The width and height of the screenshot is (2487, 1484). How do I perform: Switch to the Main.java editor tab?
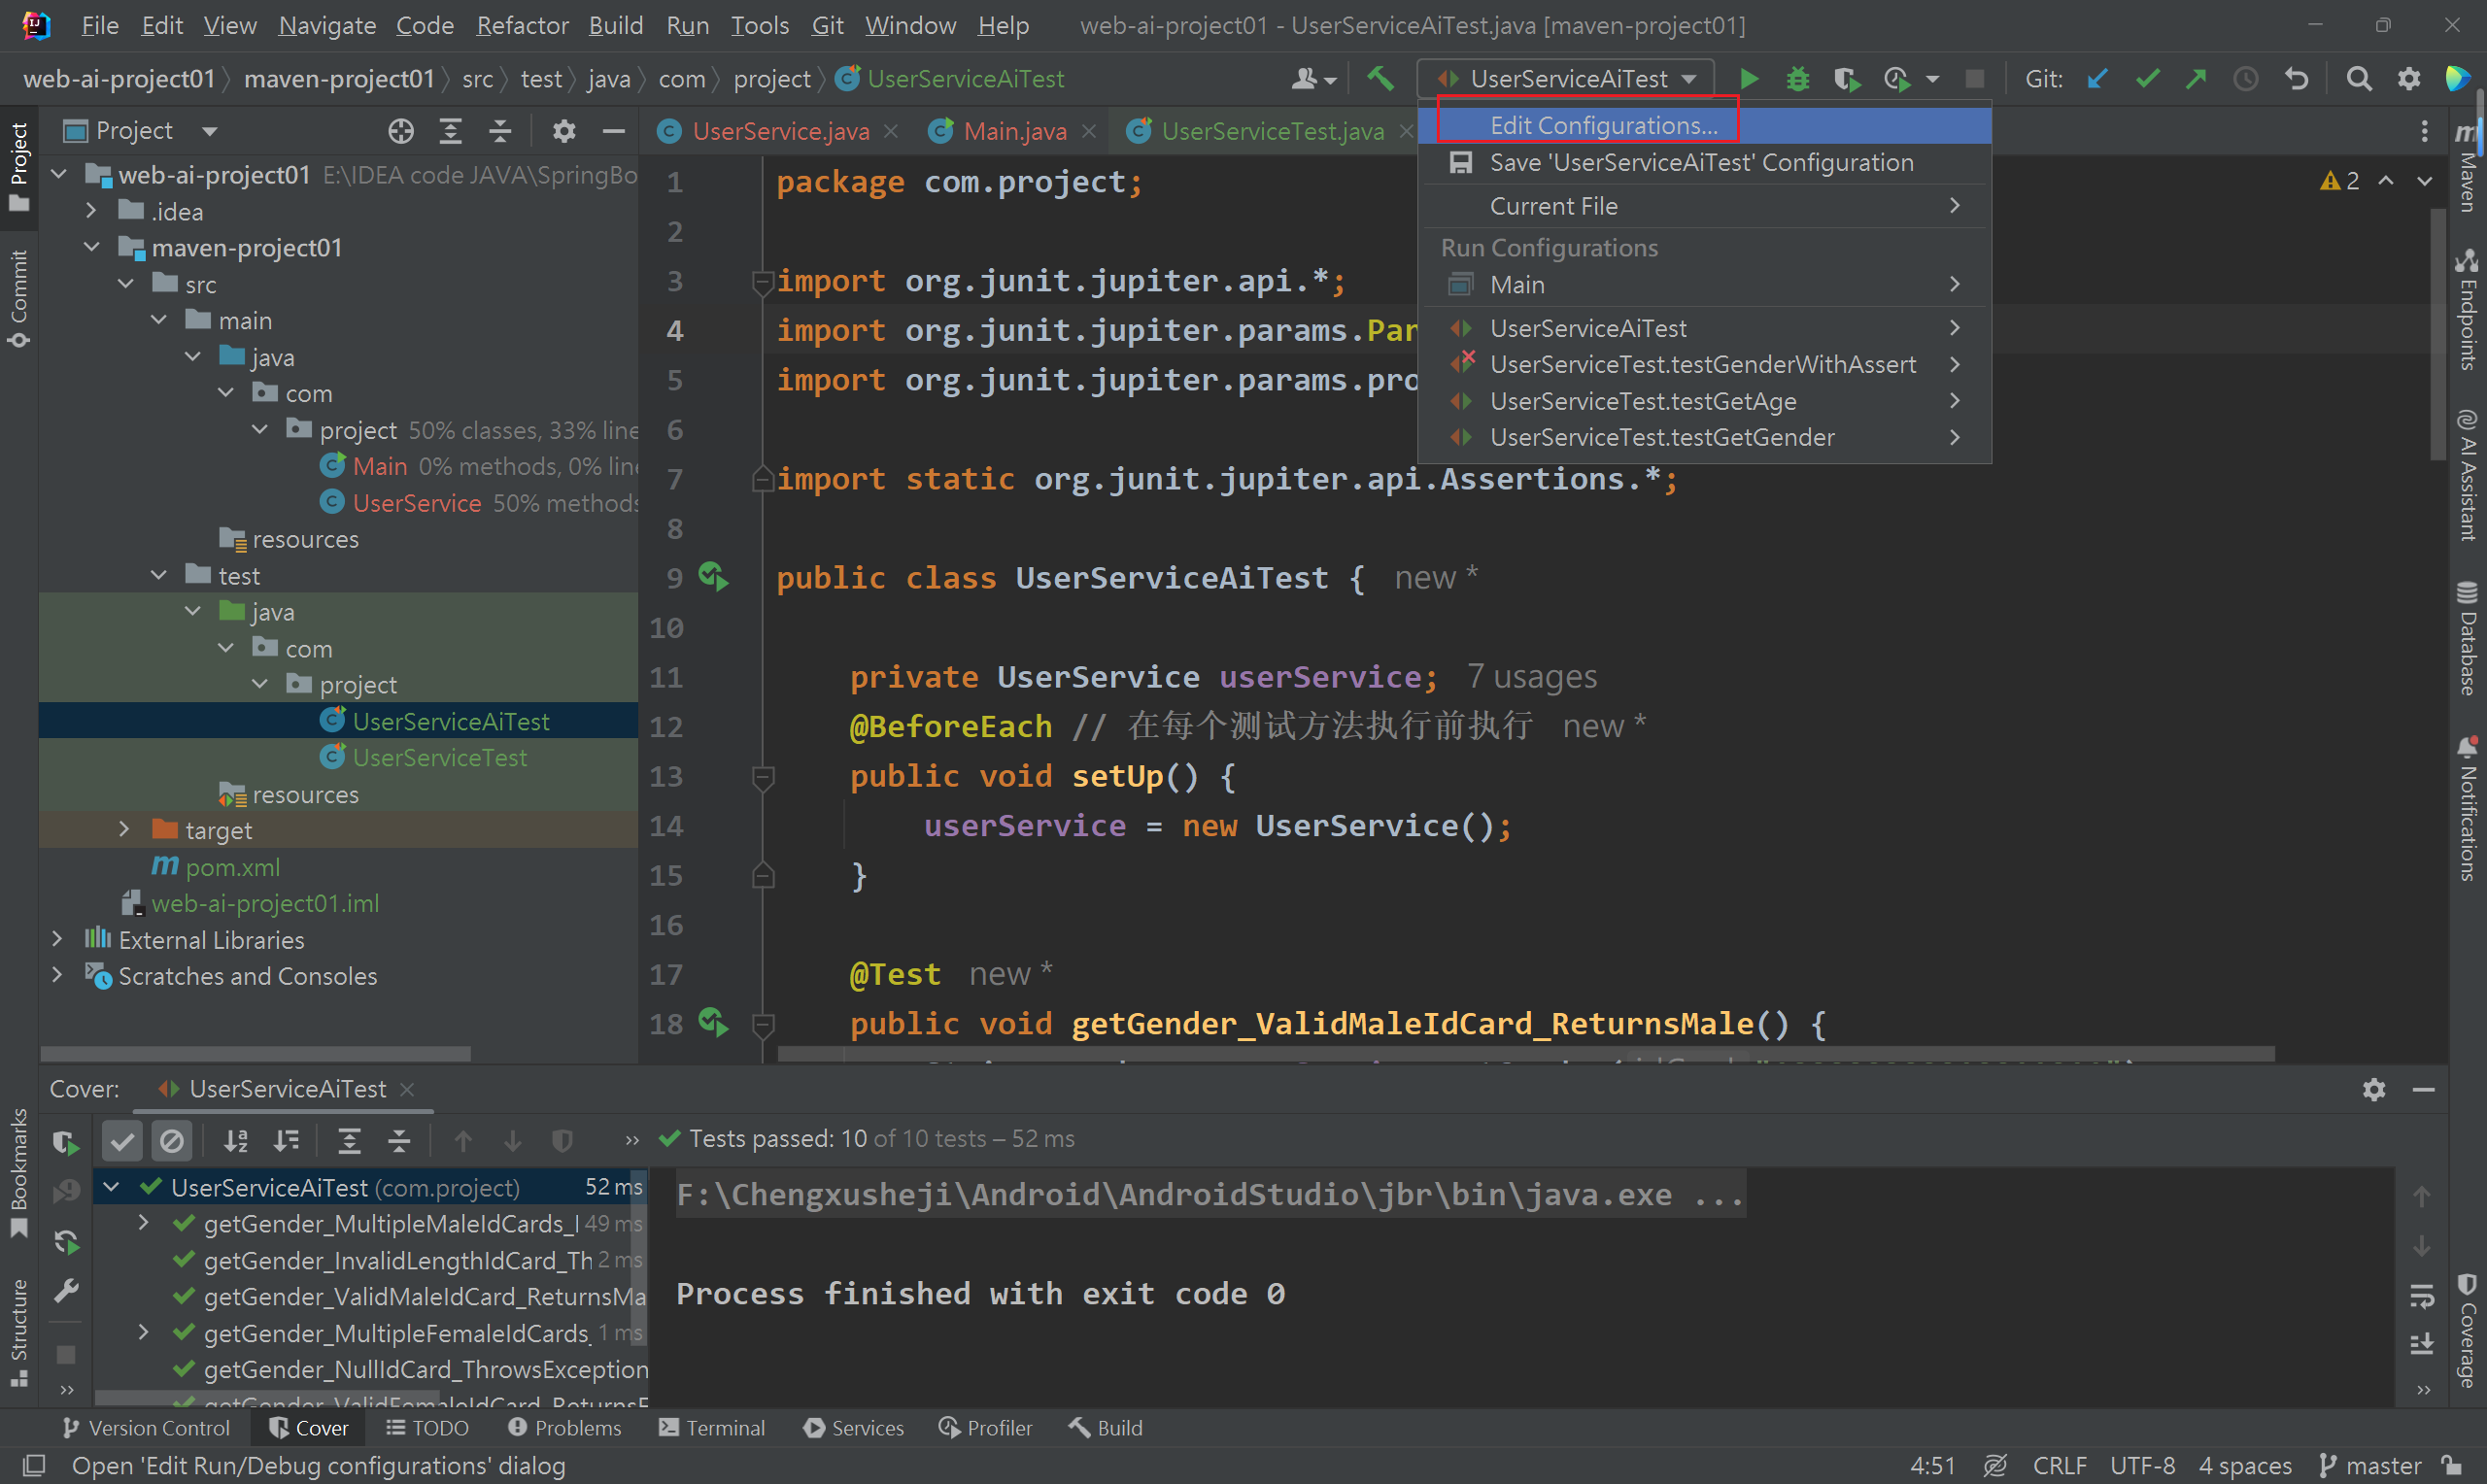(x=1013, y=131)
